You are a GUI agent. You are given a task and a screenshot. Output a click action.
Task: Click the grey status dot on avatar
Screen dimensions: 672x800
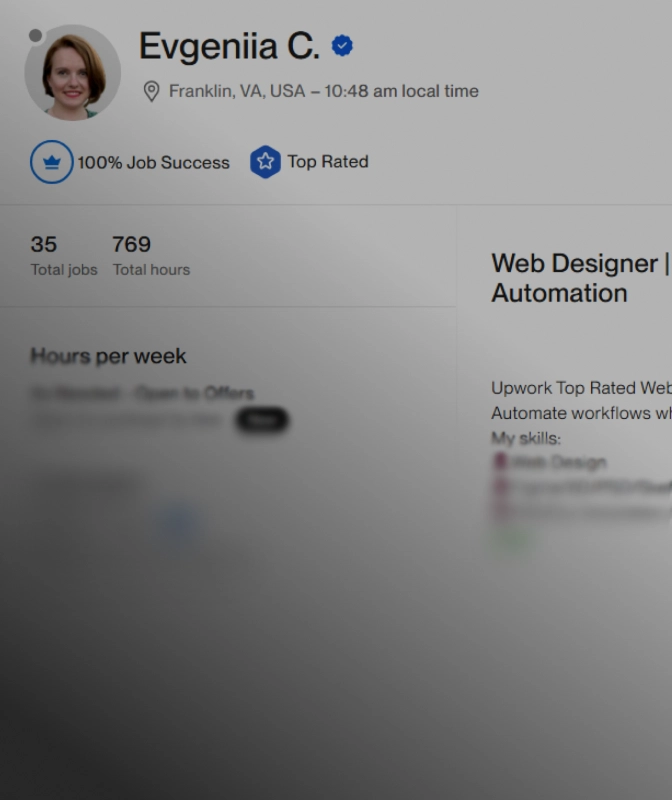tap(36, 36)
